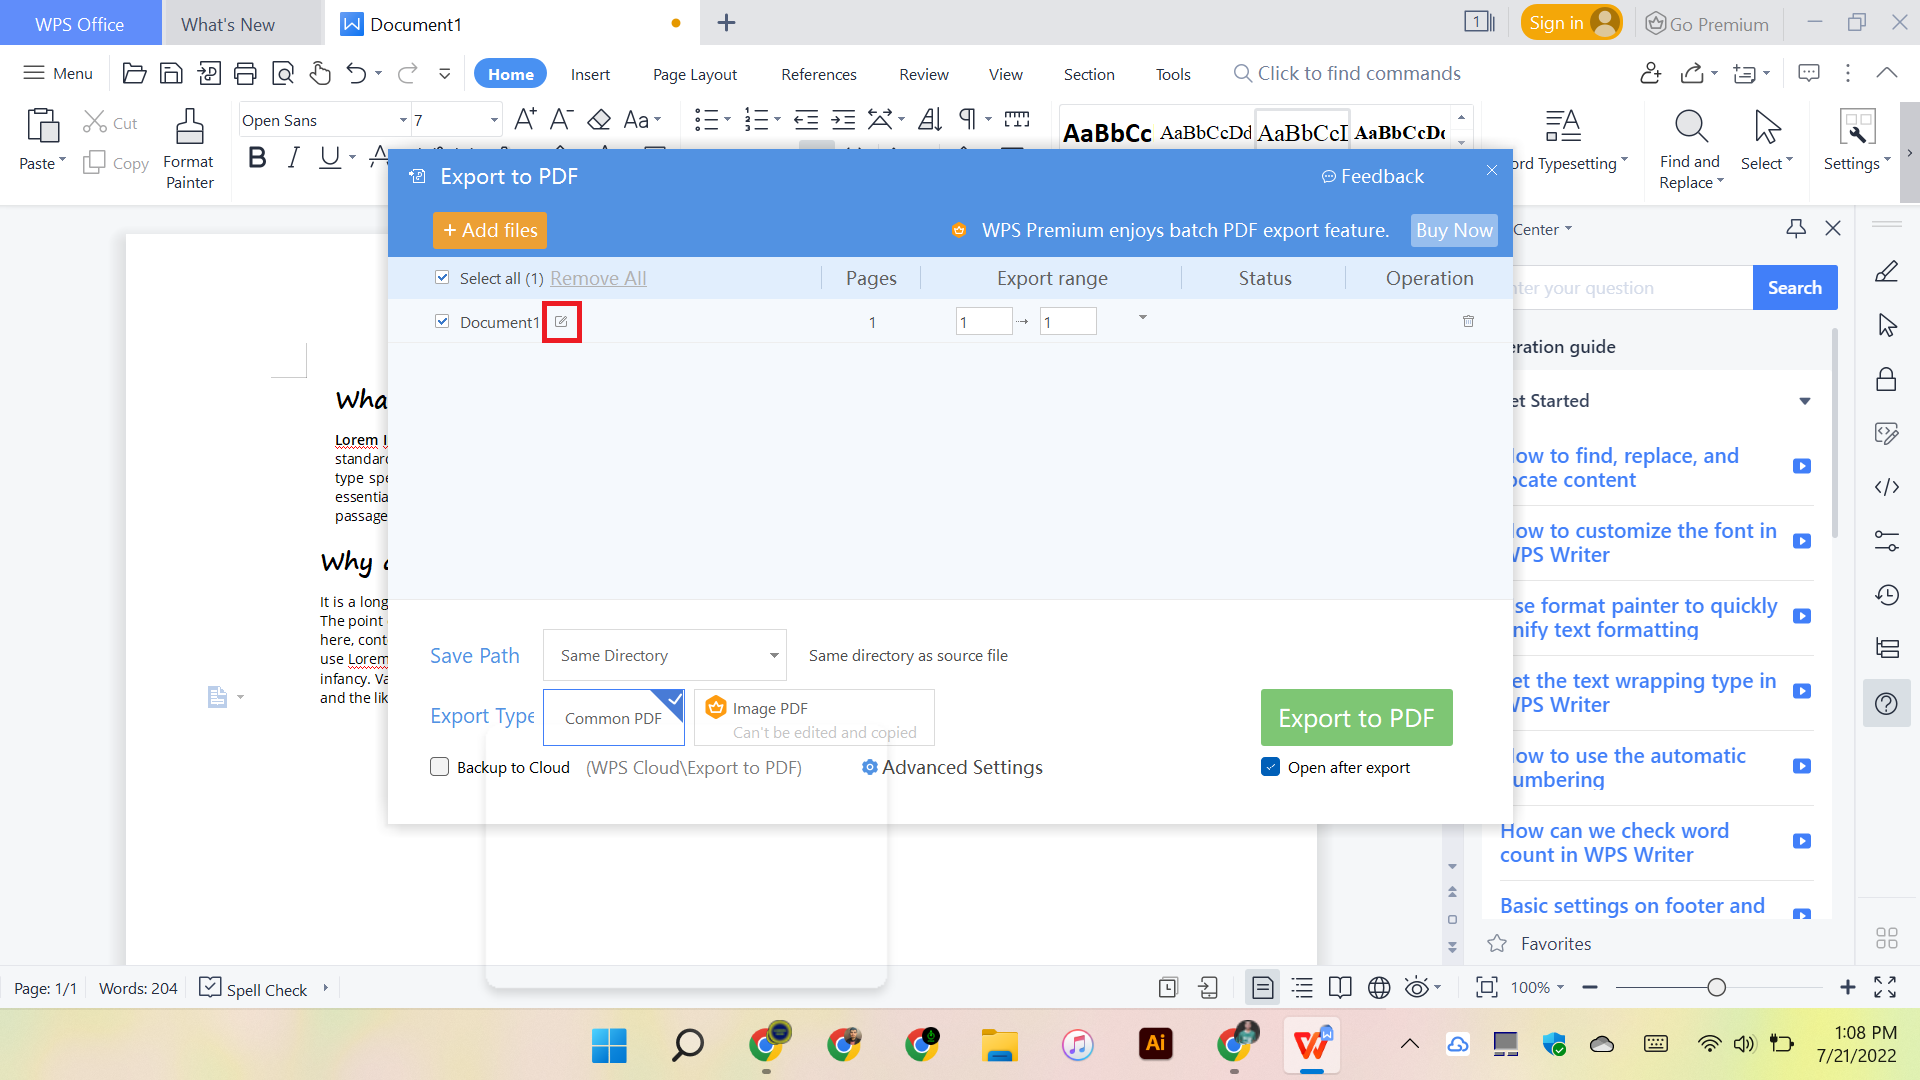Click the zoom slider handle in status bar
Screen dimensions: 1920x1080
[x=1716, y=988]
